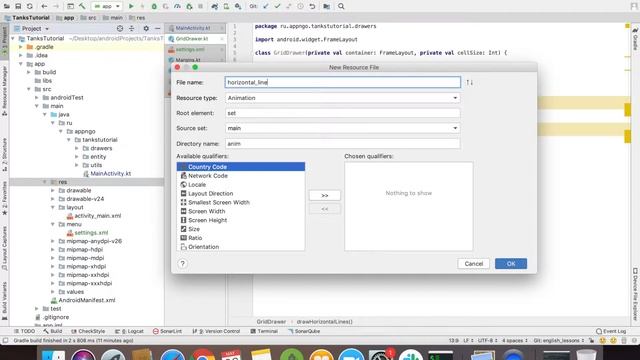Open the Source set dropdown
The height and width of the screenshot is (360, 640).
point(342,128)
